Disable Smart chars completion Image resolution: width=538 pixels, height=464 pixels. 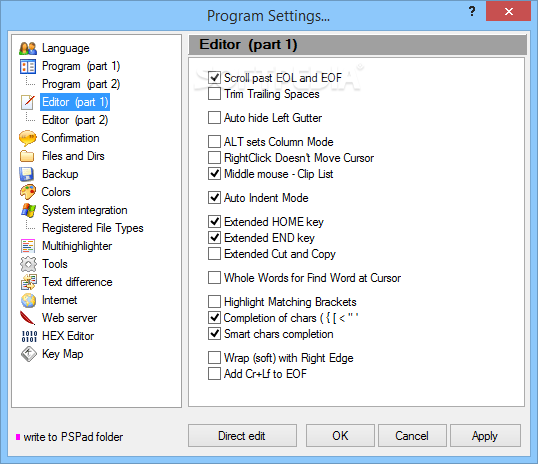(x=214, y=334)
